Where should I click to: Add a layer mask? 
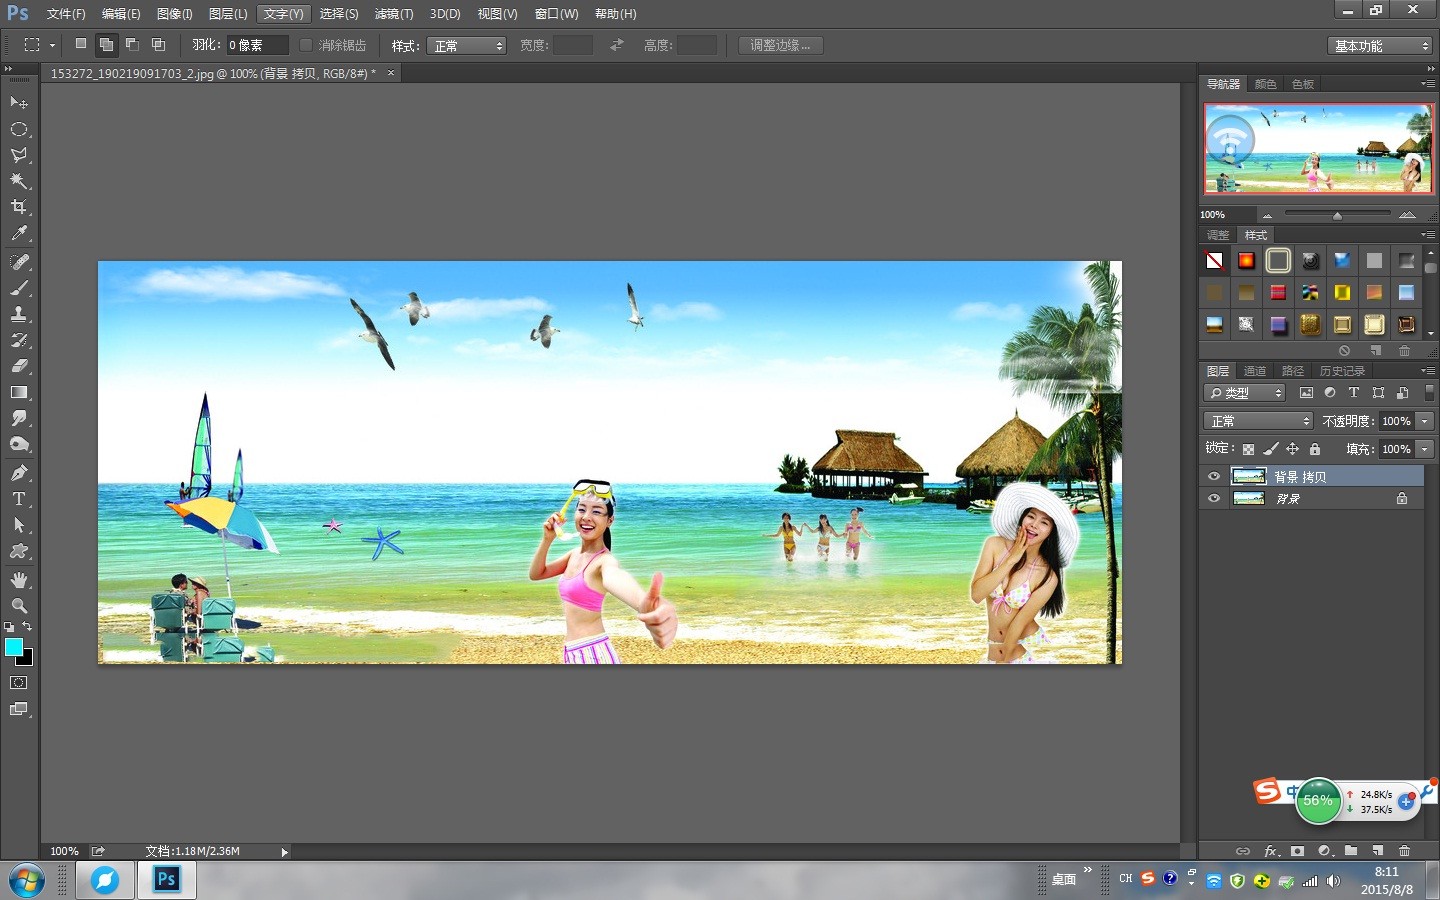point(1297,851)
